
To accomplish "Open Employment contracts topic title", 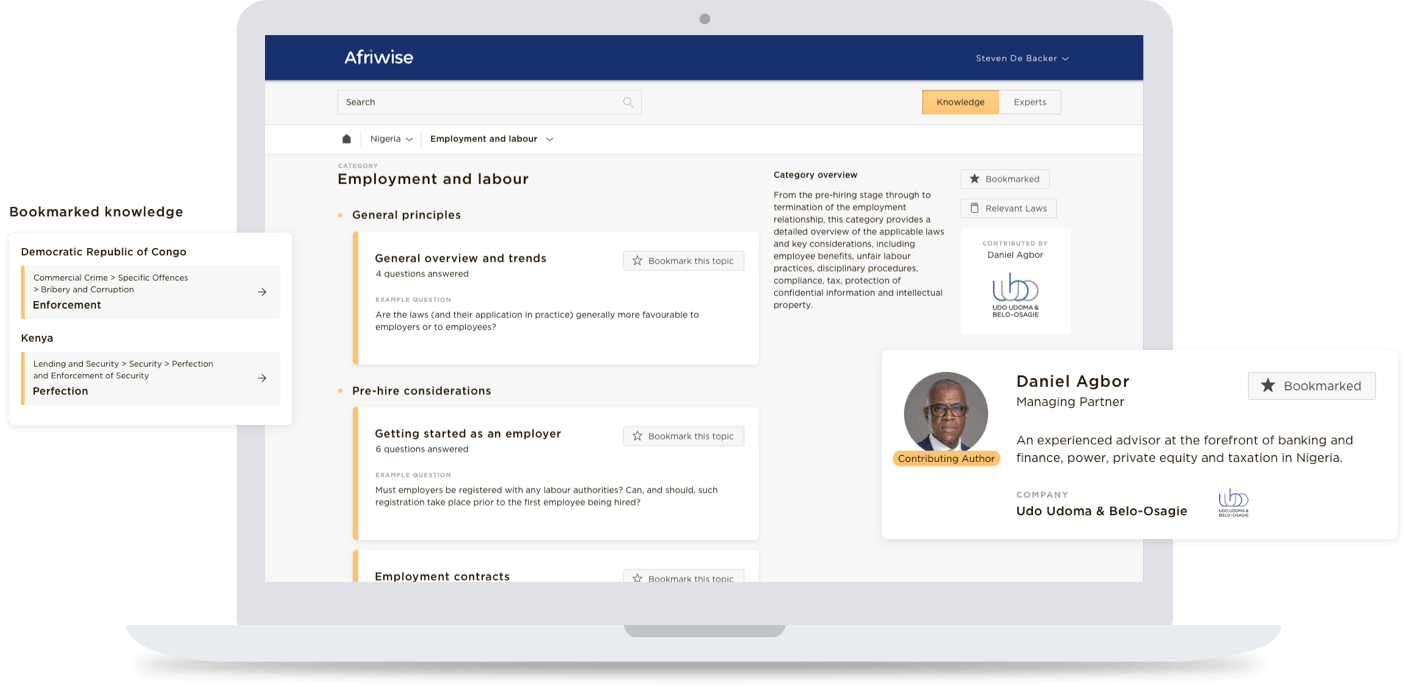I will coord(442,576).
